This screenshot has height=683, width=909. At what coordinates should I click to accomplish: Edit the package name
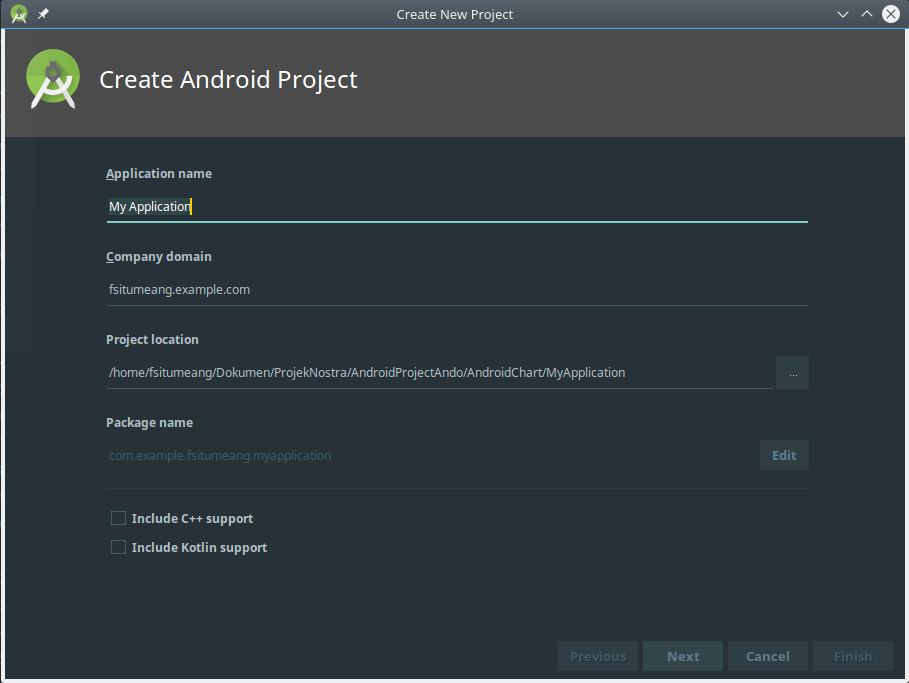click(784, 455)
